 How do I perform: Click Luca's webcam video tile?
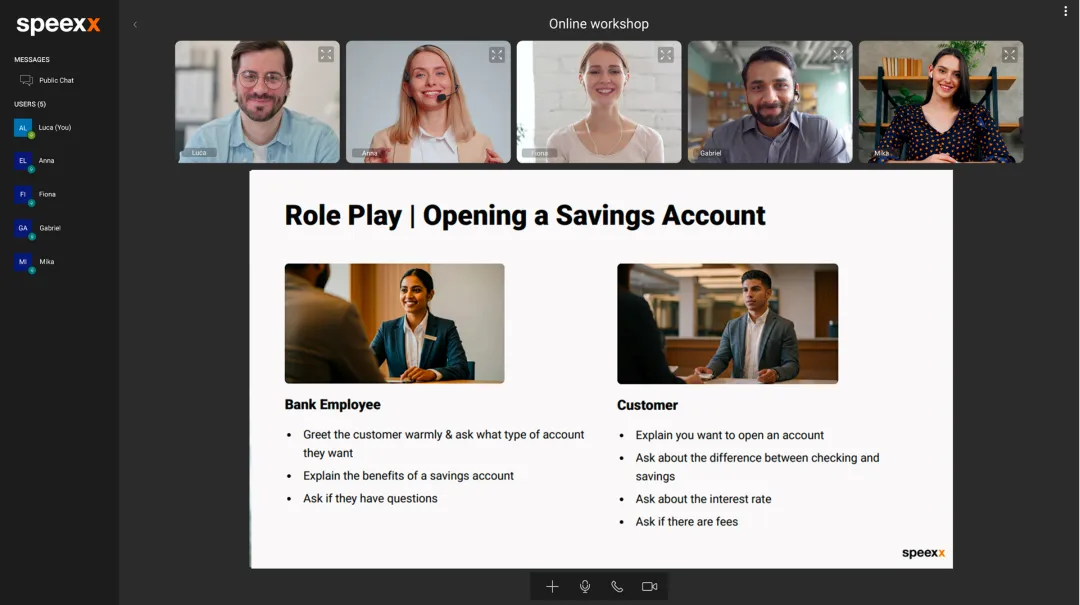pos(258,102)
